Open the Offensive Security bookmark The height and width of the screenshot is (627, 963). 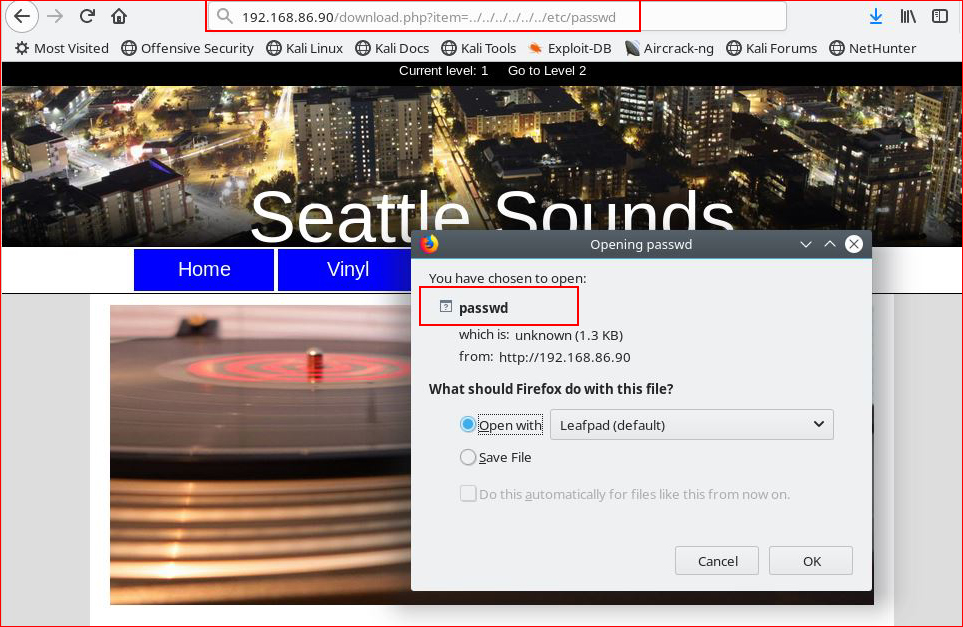pos(187,48)
